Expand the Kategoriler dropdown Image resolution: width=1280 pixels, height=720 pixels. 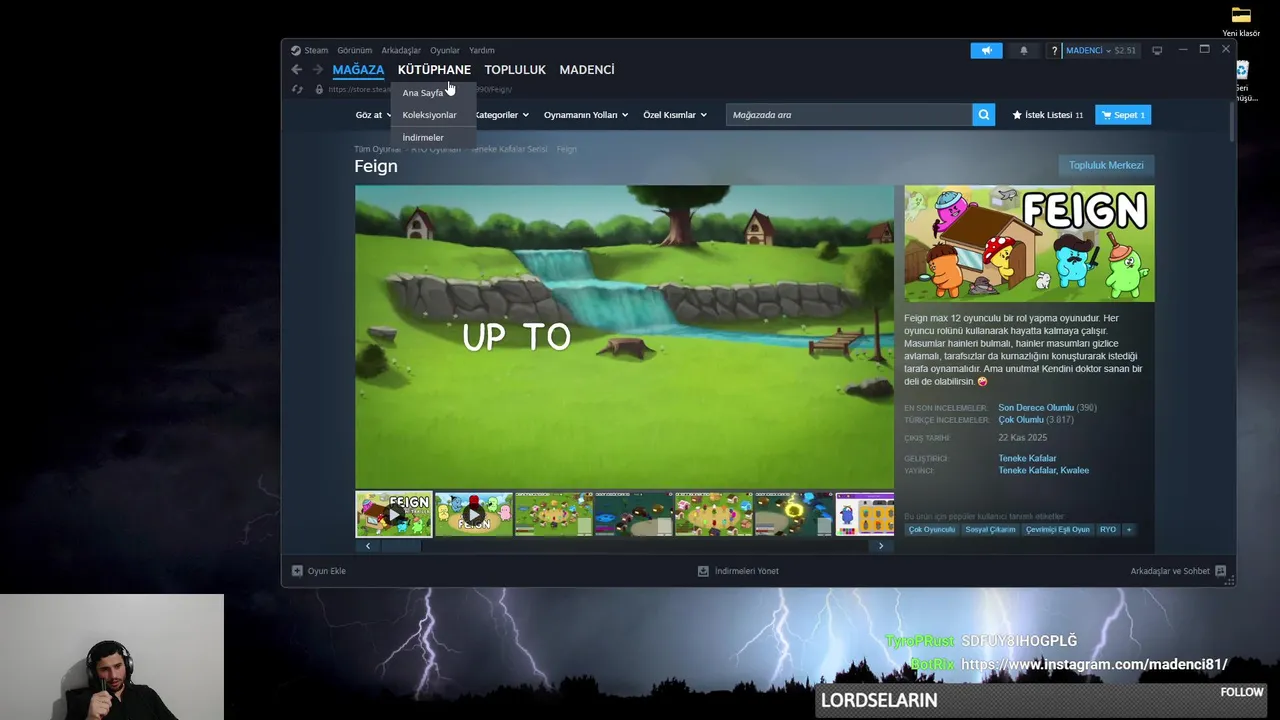tap(501, 115)
